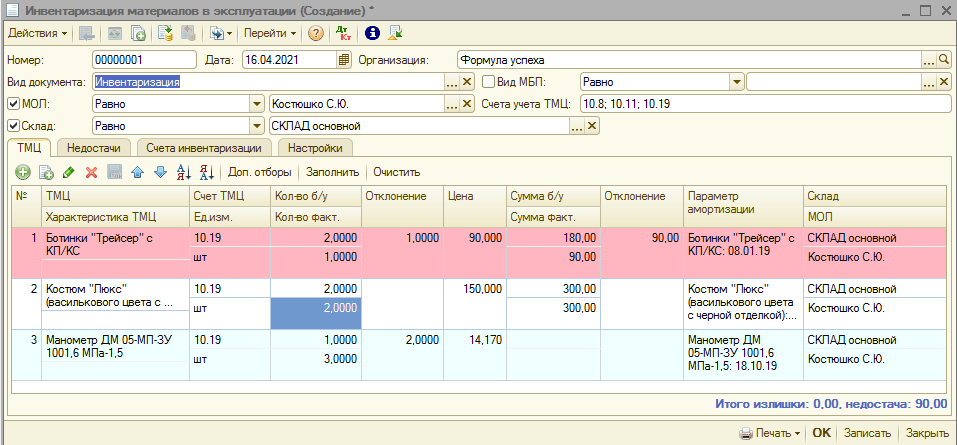Enable the Вид МБП checkbox
957x445 pixels.
coord(489,82)
